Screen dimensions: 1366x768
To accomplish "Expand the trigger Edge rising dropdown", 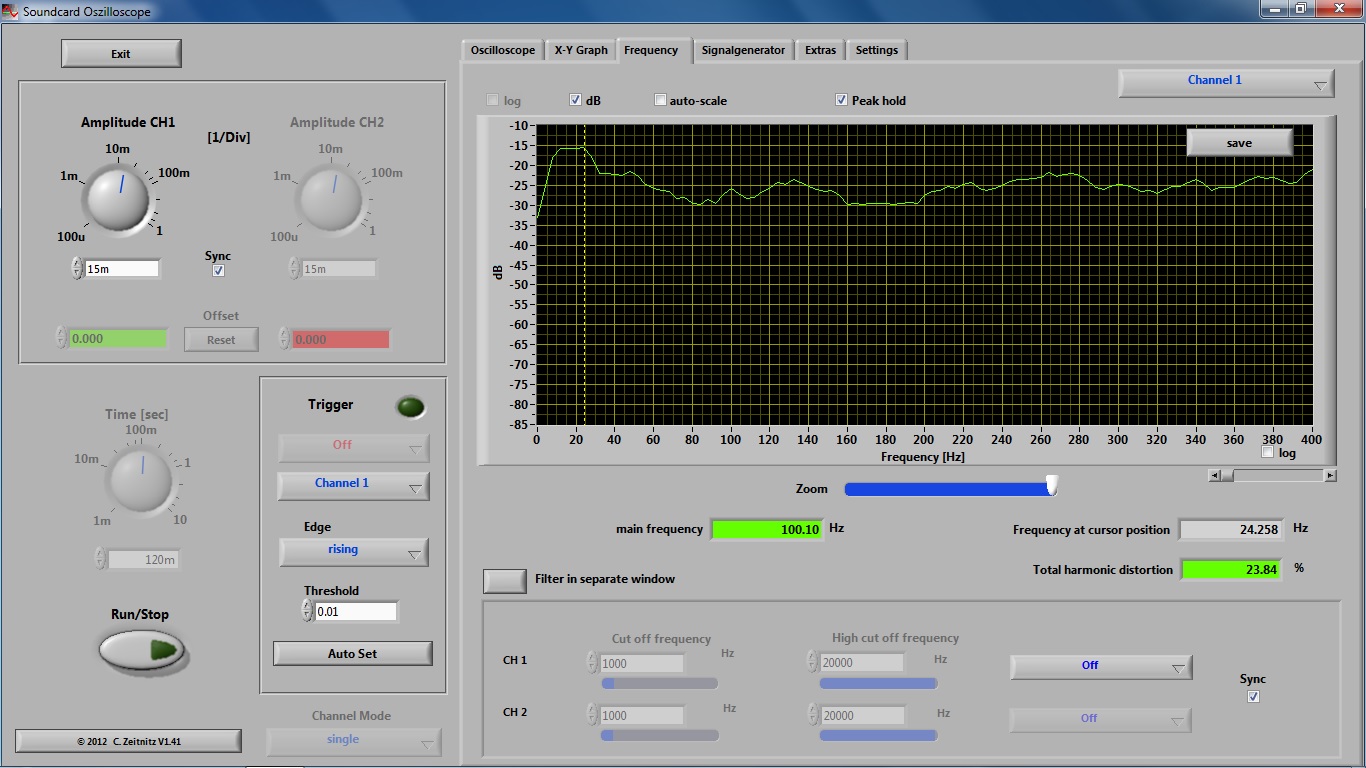I will tap(353, 551).
